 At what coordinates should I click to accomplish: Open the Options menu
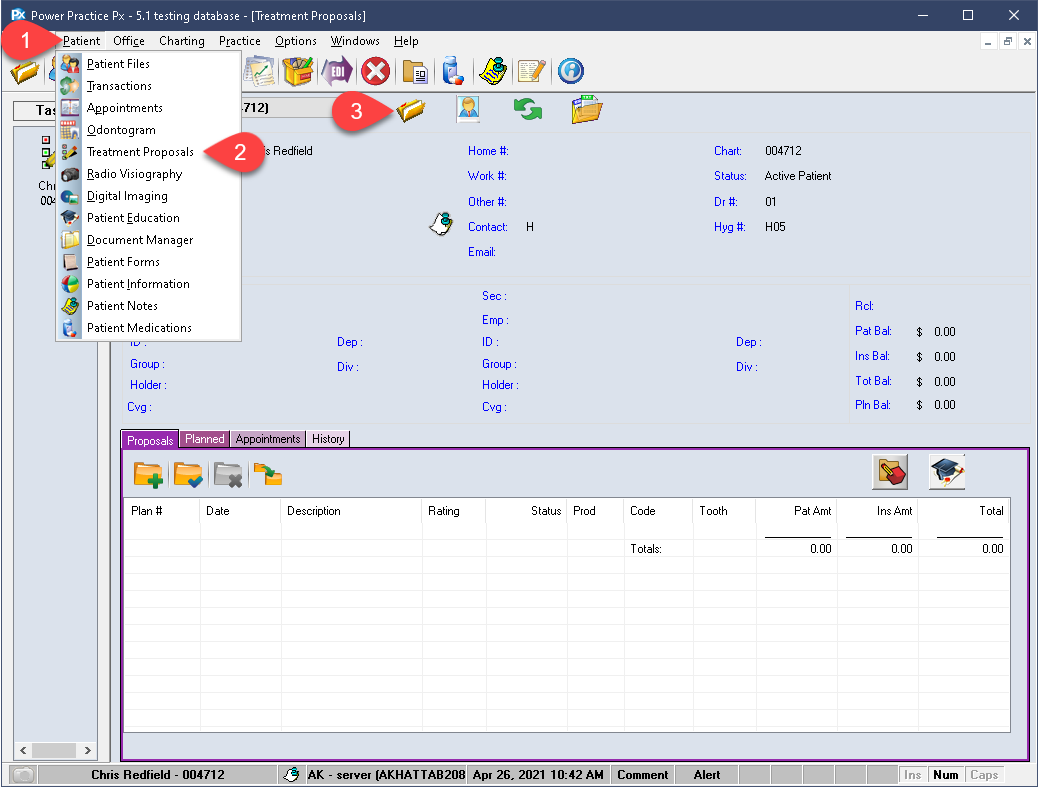click(x=295, y=41)
